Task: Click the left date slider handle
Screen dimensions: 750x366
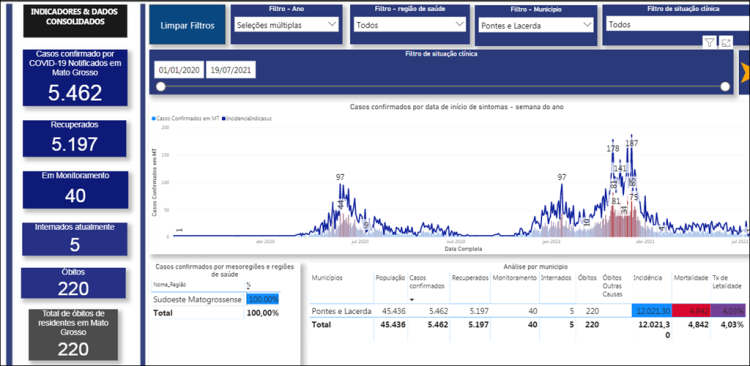Action: pos(161,87)
